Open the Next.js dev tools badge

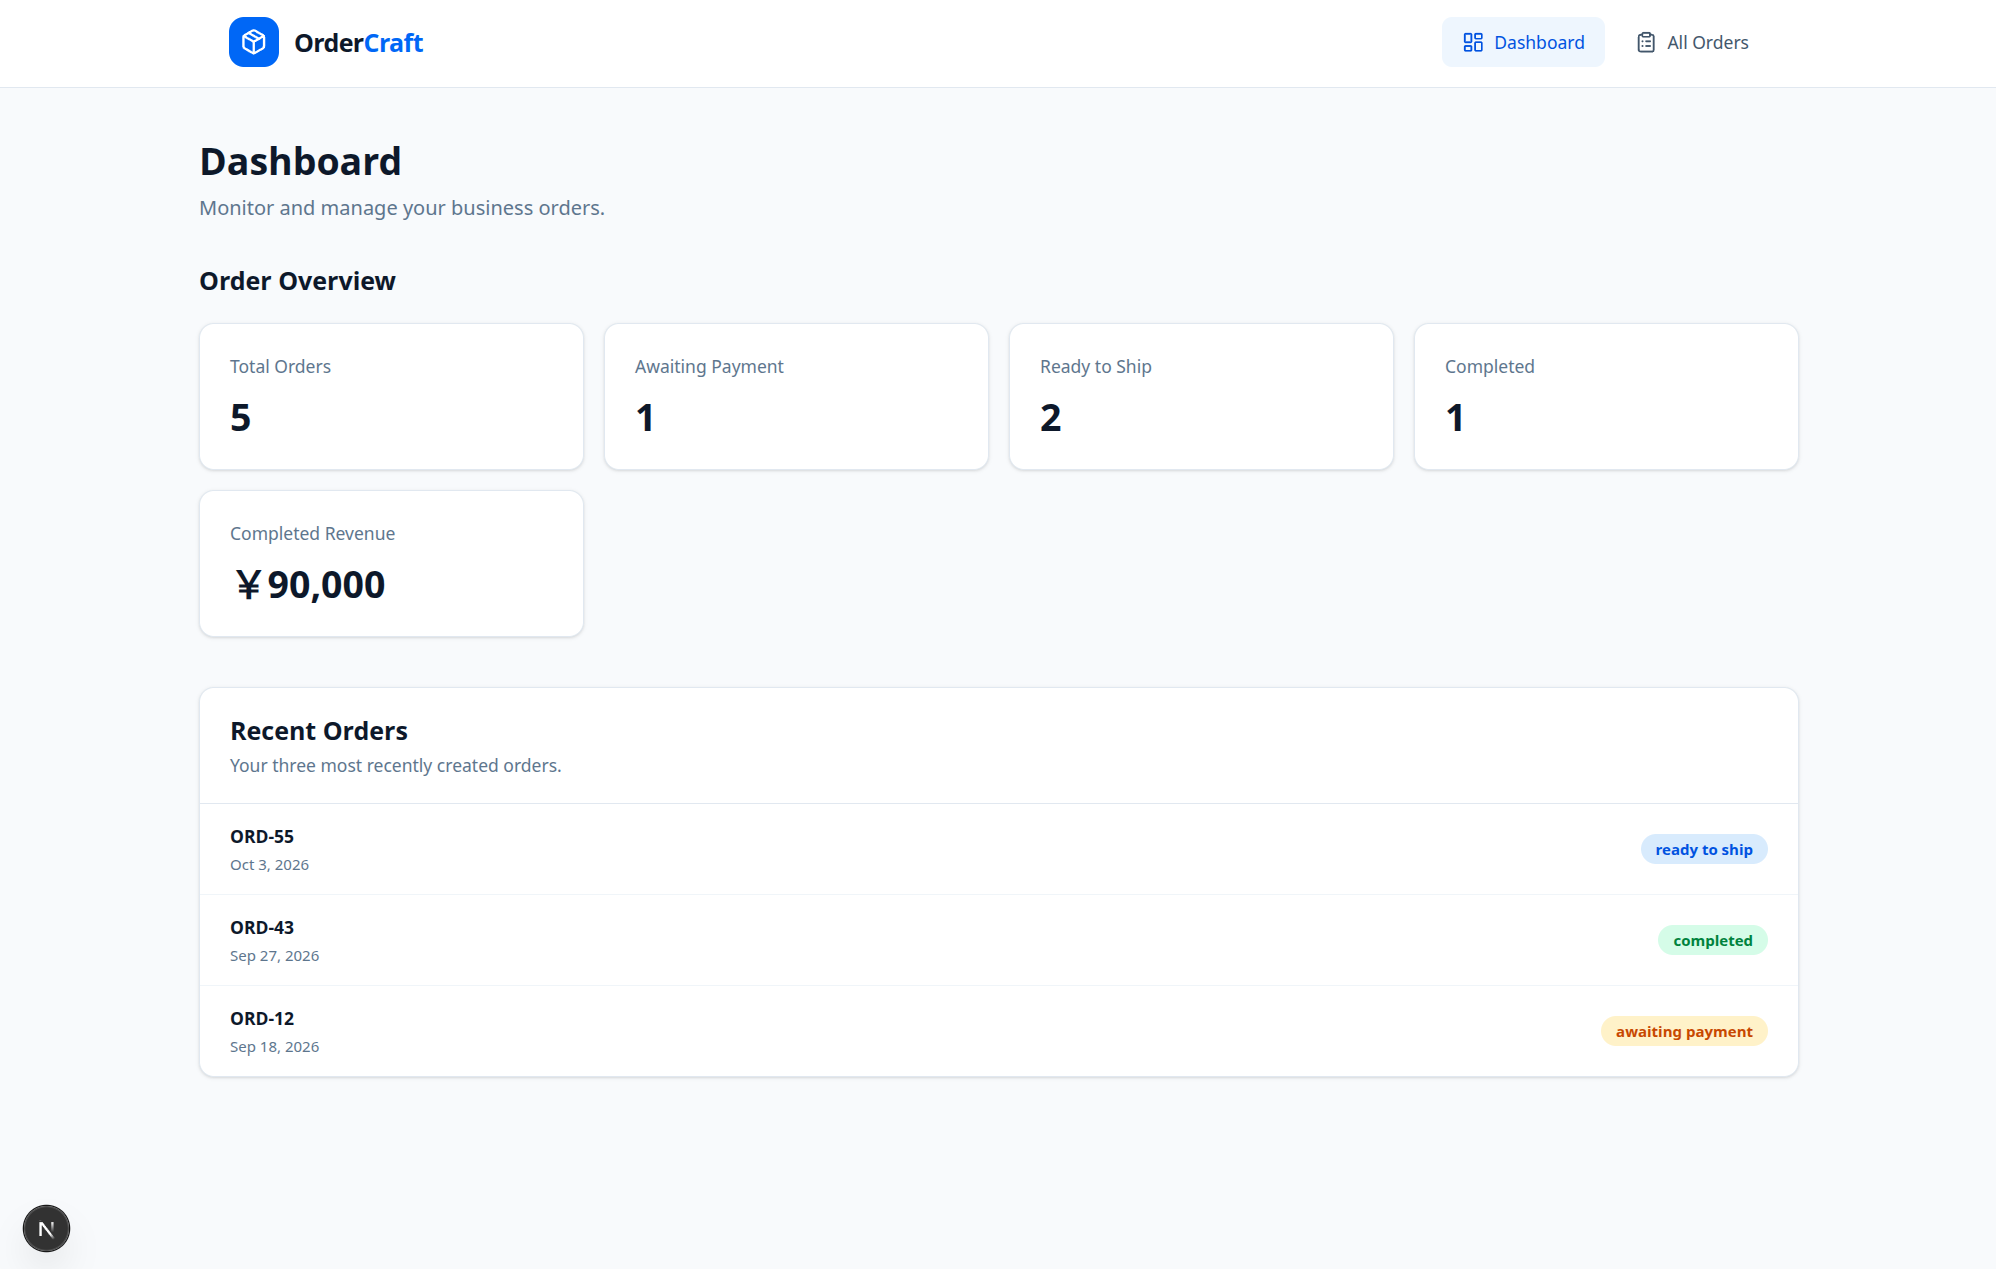coord(46,1228)
